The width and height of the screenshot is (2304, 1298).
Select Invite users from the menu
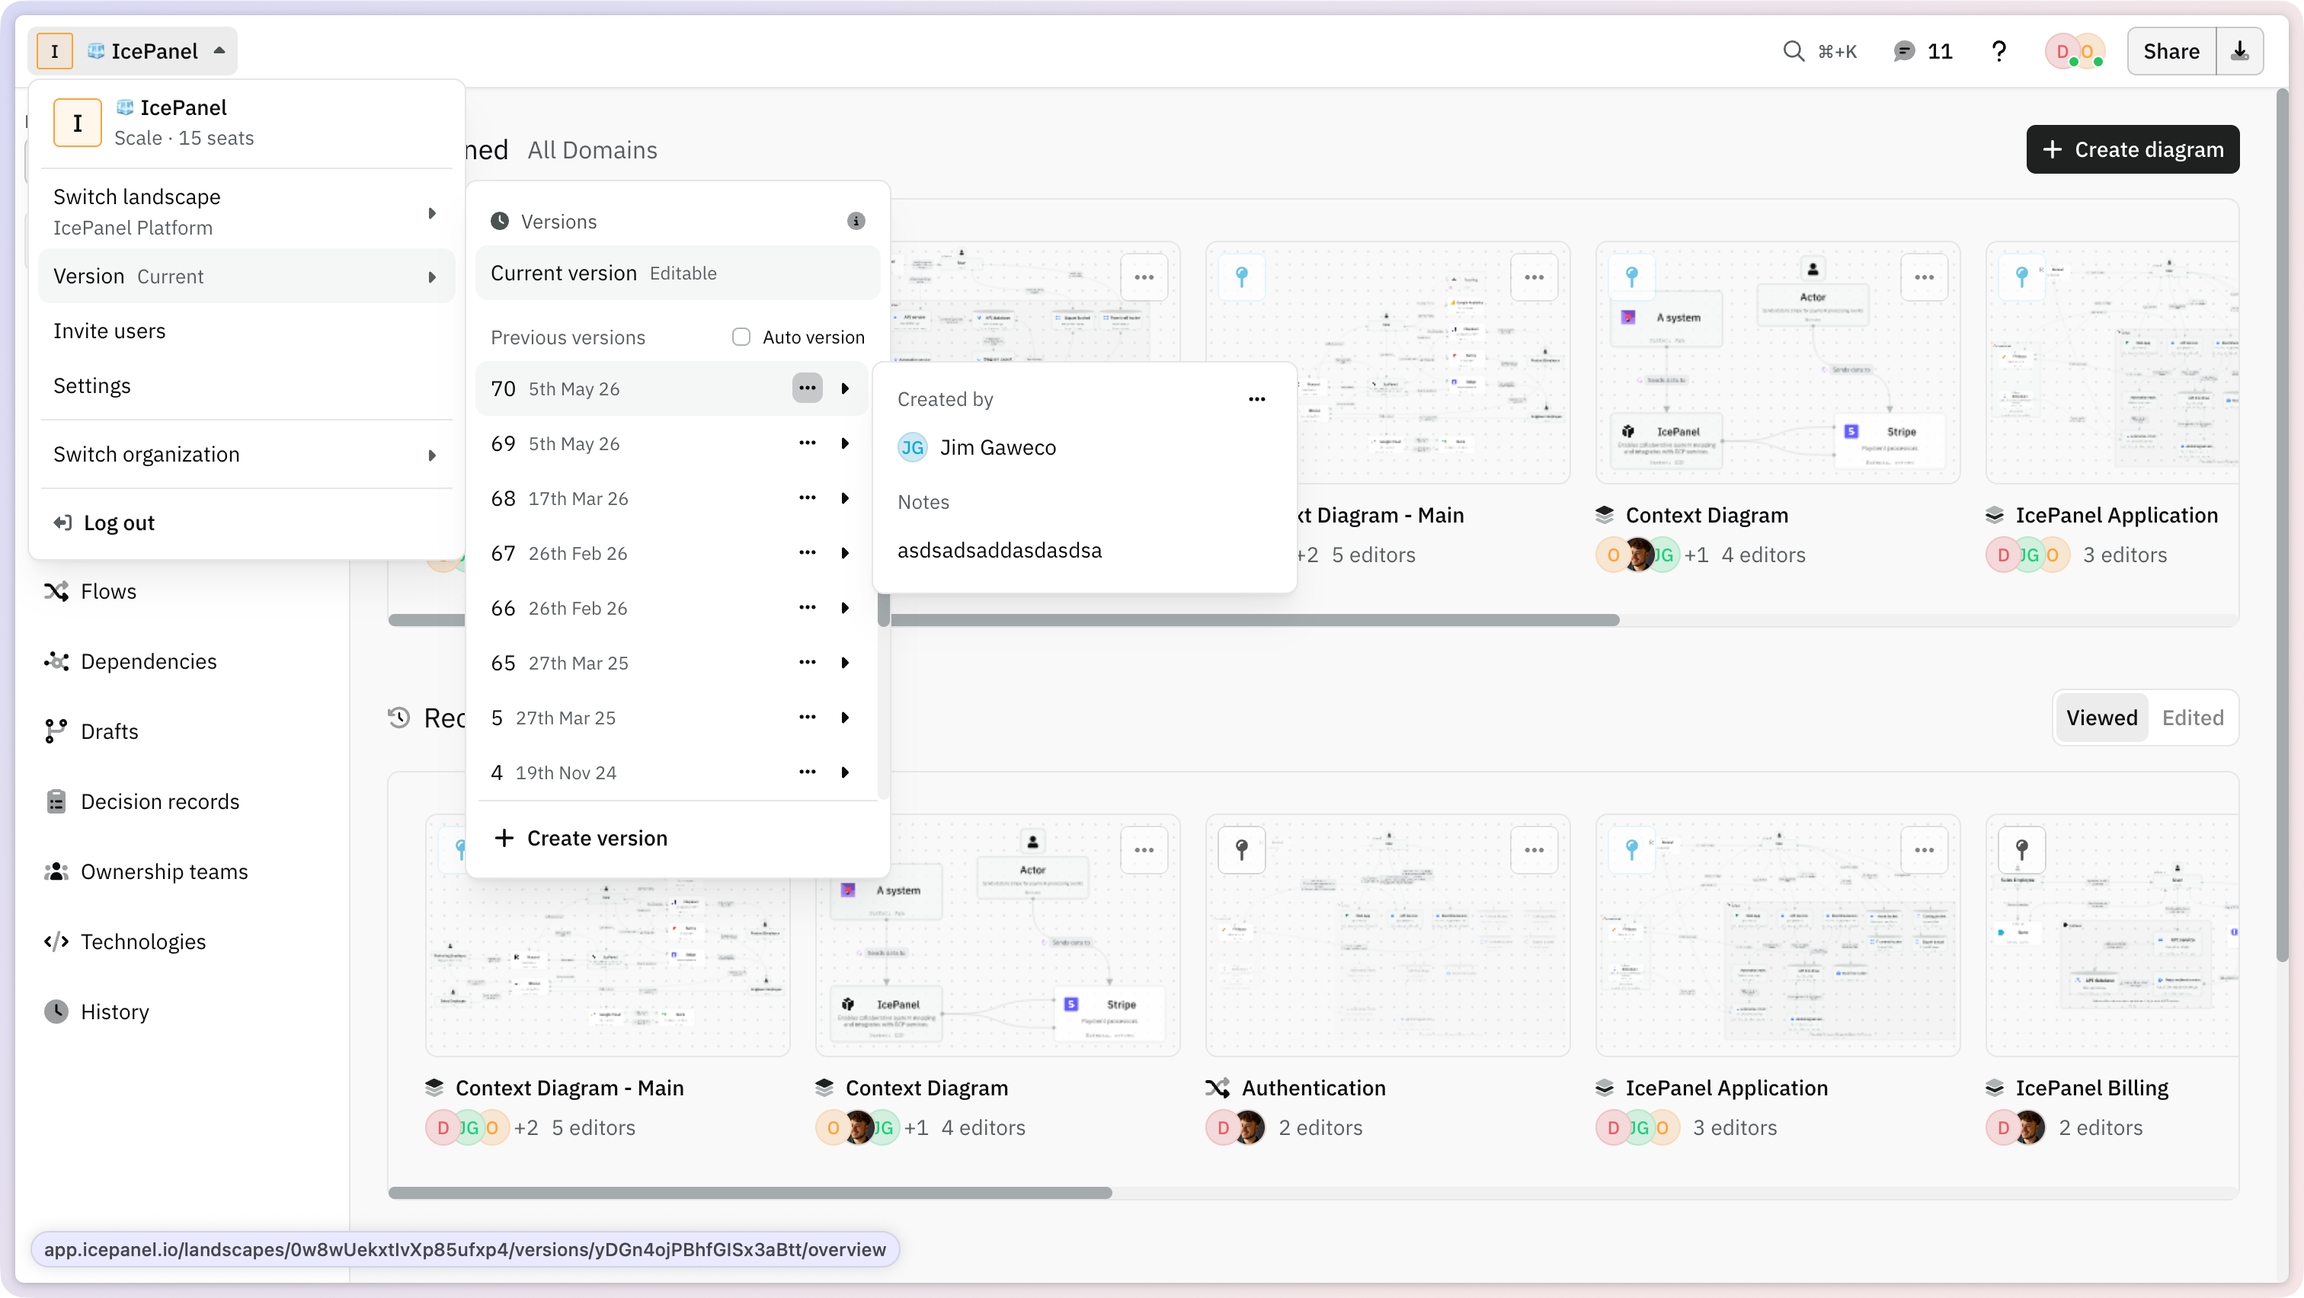(246, 331)
